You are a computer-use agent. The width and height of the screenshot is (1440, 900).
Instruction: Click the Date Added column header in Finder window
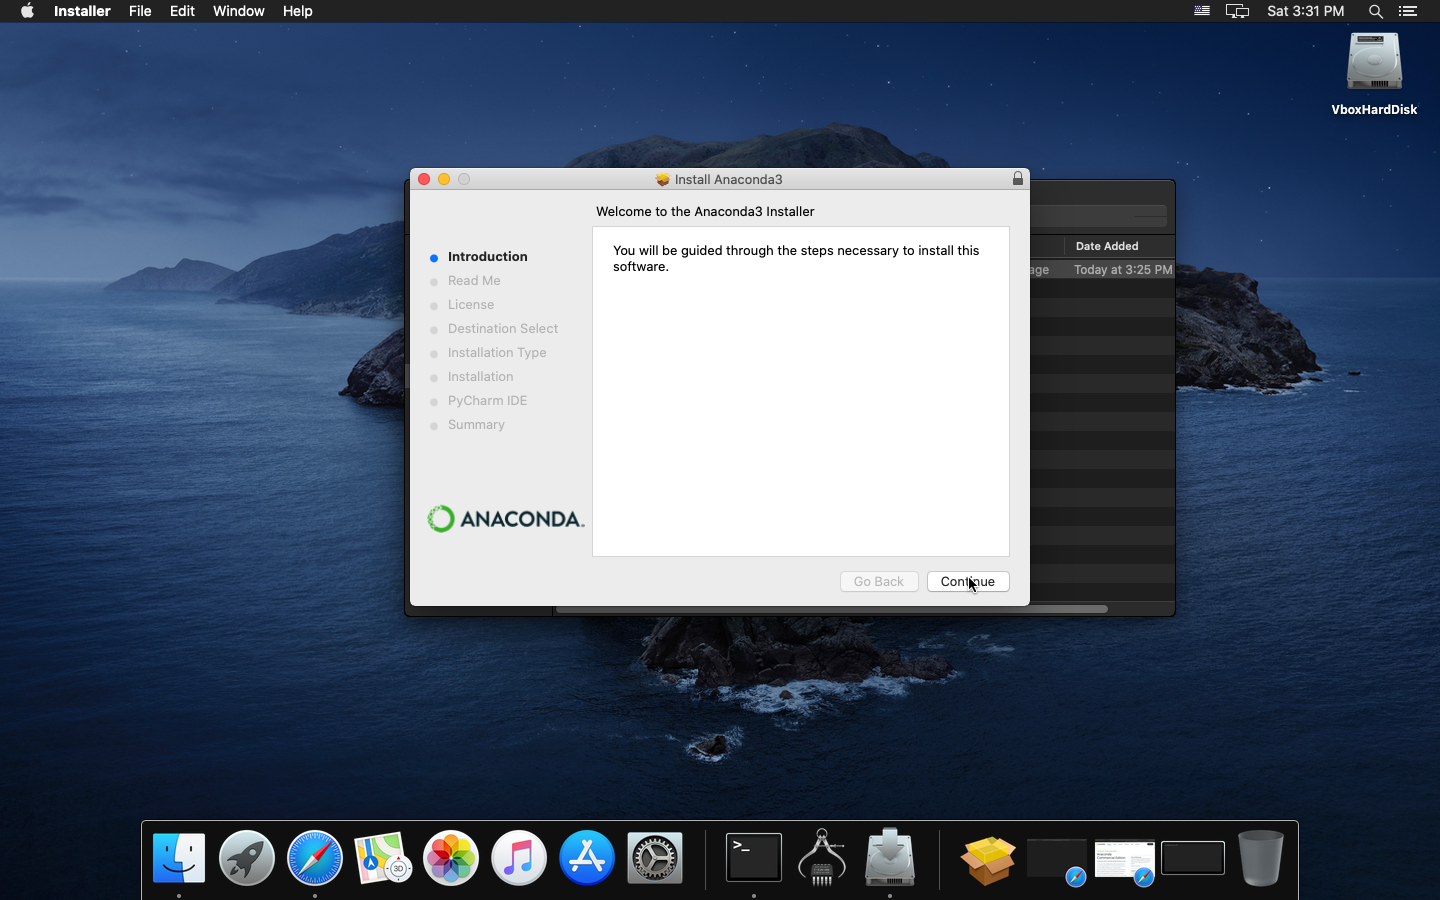coord(1107,246)
